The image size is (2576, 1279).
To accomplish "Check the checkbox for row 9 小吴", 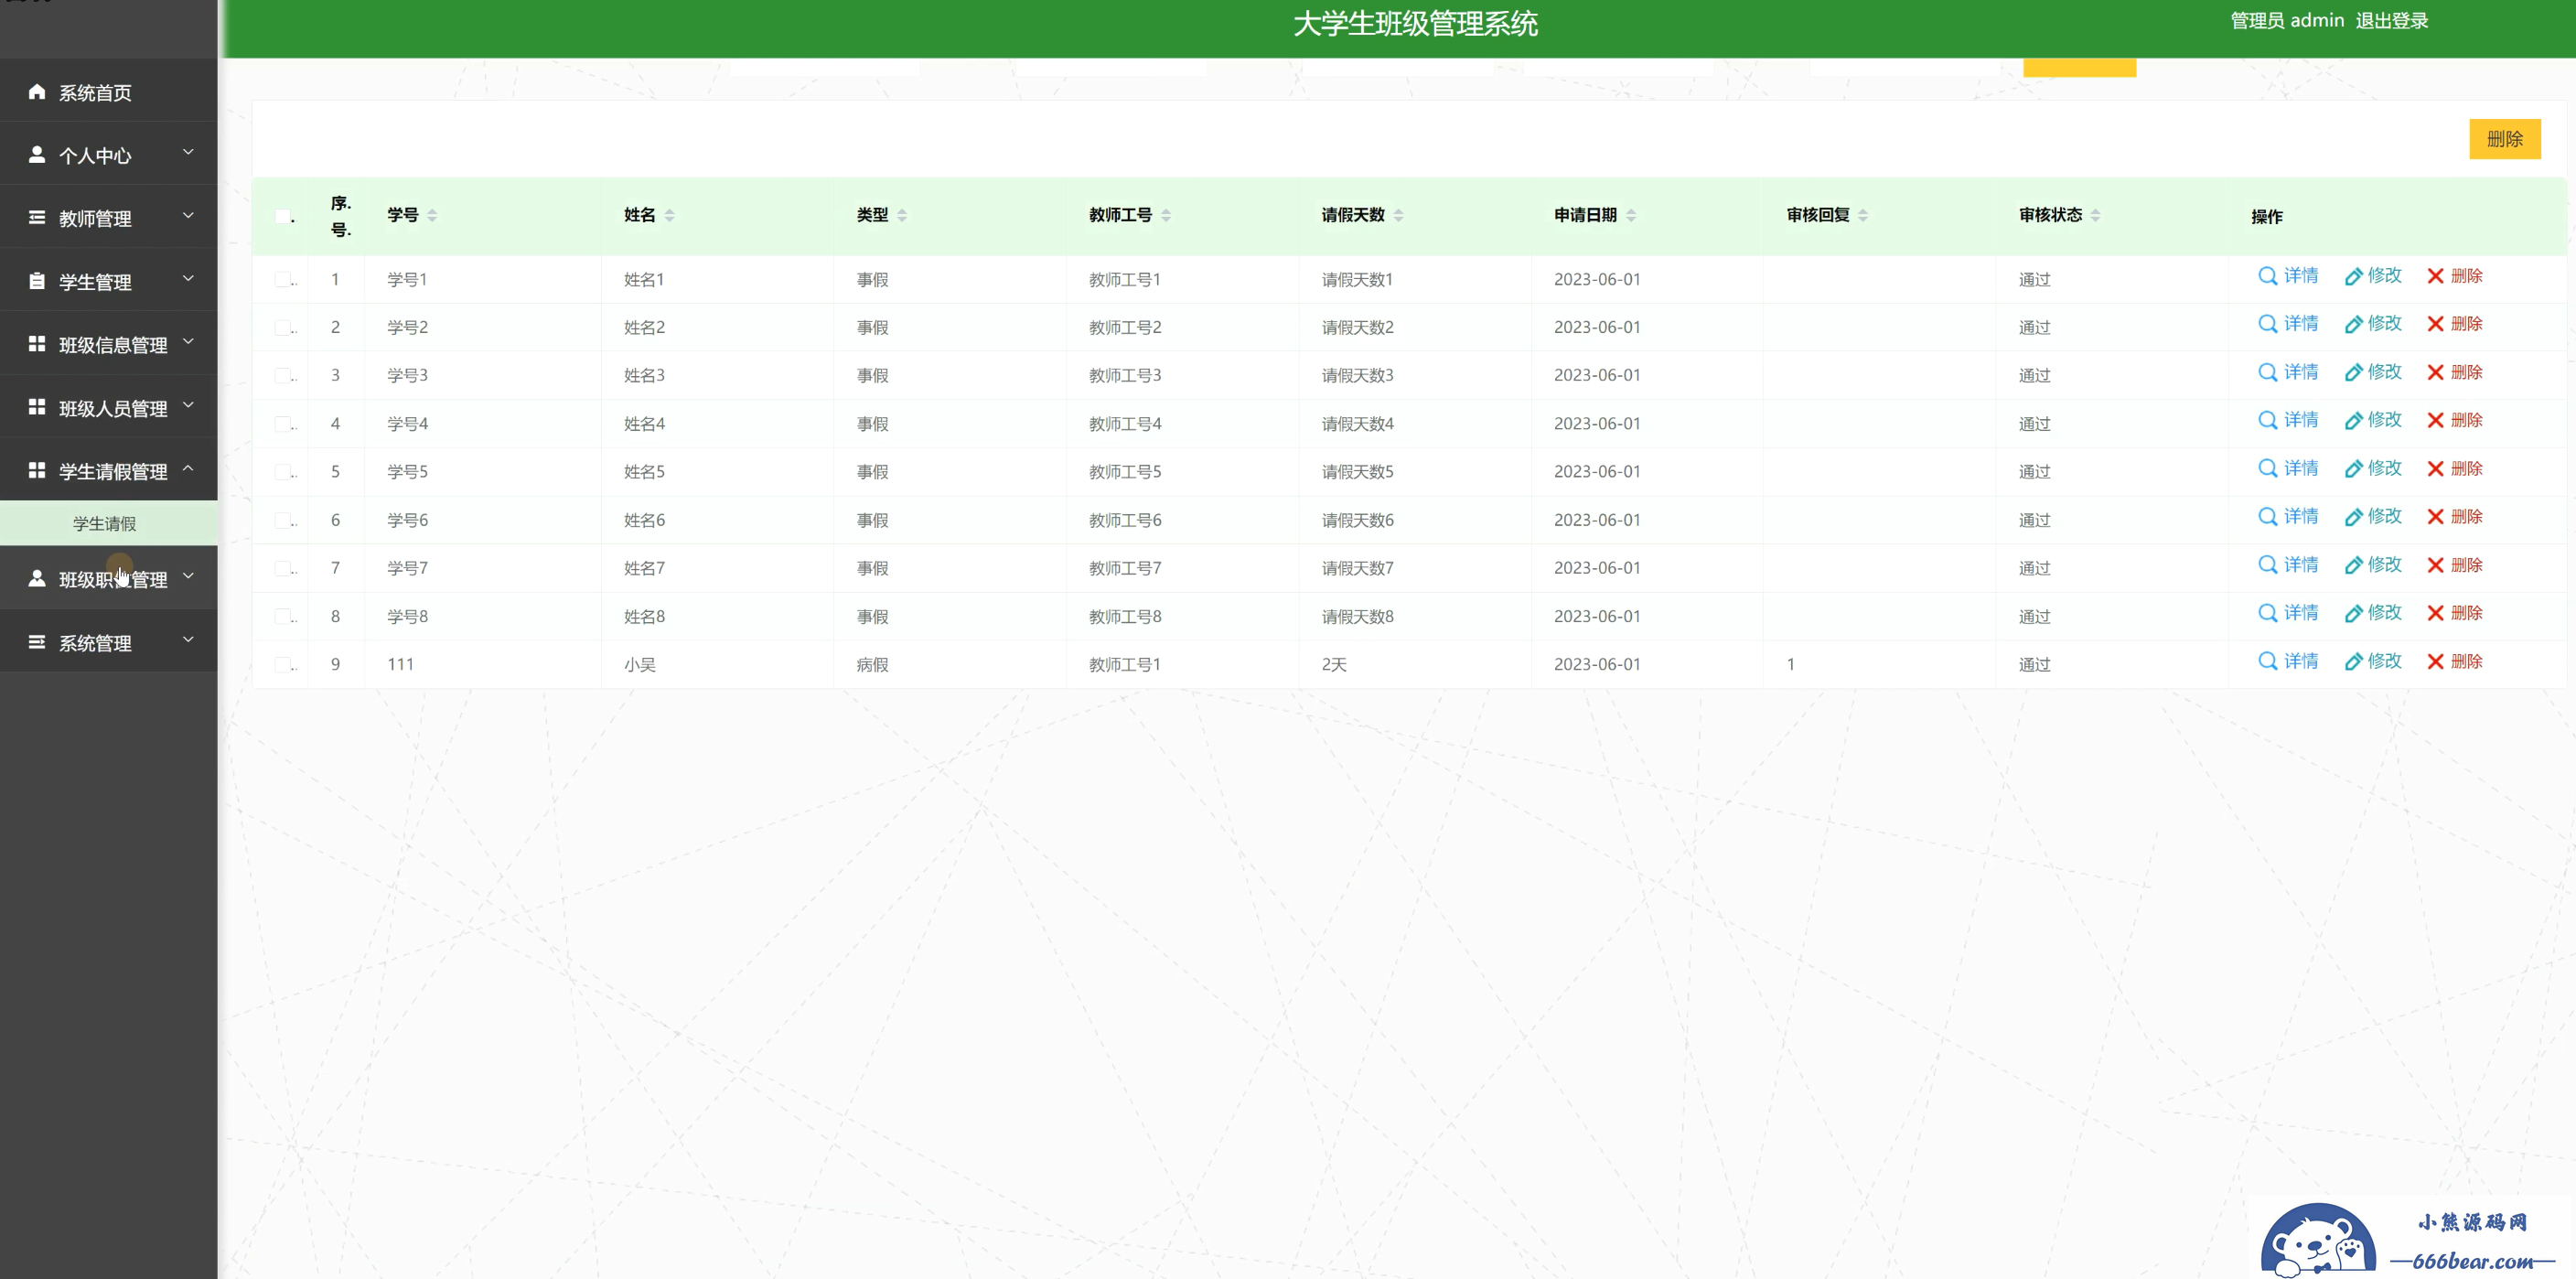I will (283, 664).
